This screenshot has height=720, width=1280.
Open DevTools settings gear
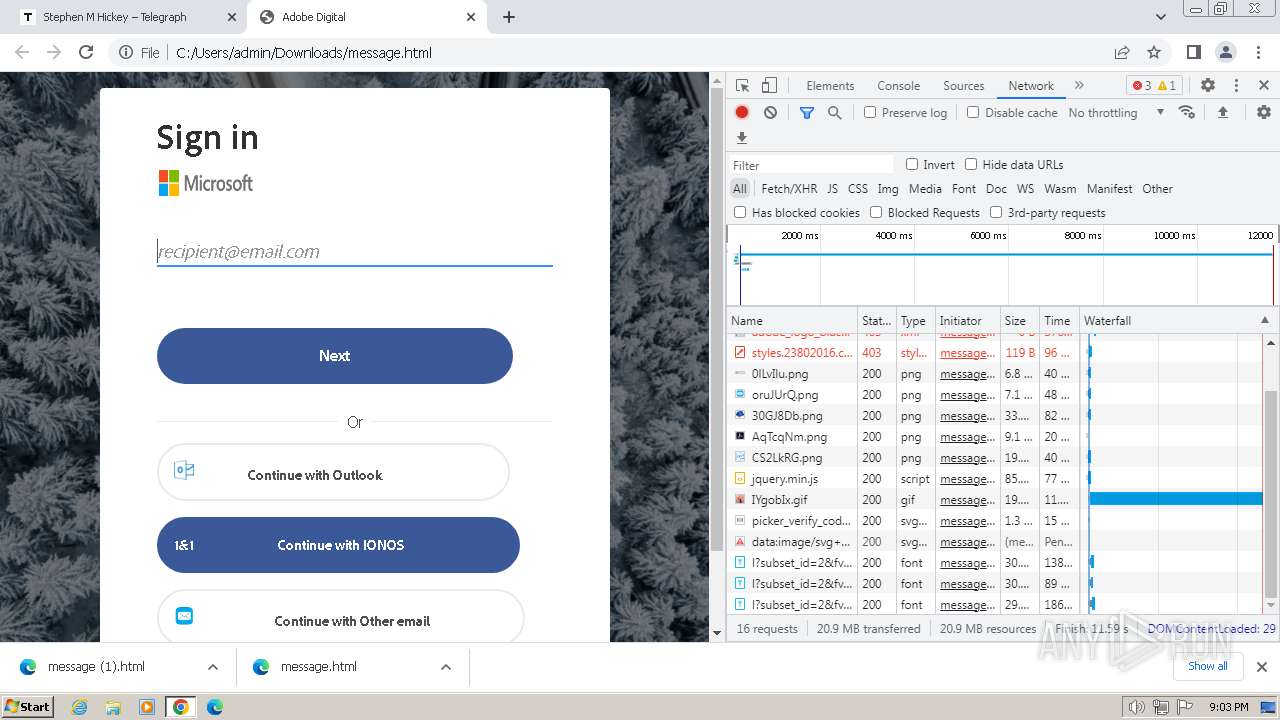click(x=1208, y=86)
